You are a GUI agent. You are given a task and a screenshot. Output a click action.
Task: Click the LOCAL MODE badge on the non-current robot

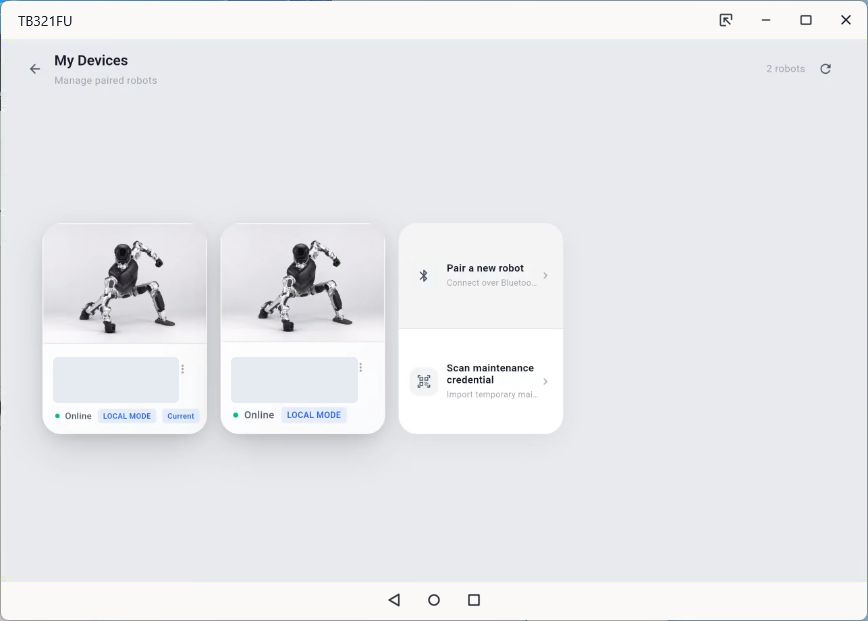click(x=314, y=415)
